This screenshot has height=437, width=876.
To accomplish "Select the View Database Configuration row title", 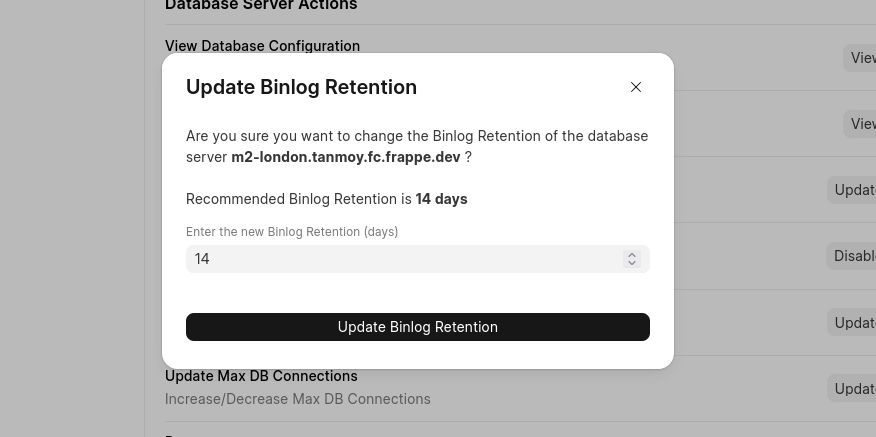I will (x=262, y=46).
